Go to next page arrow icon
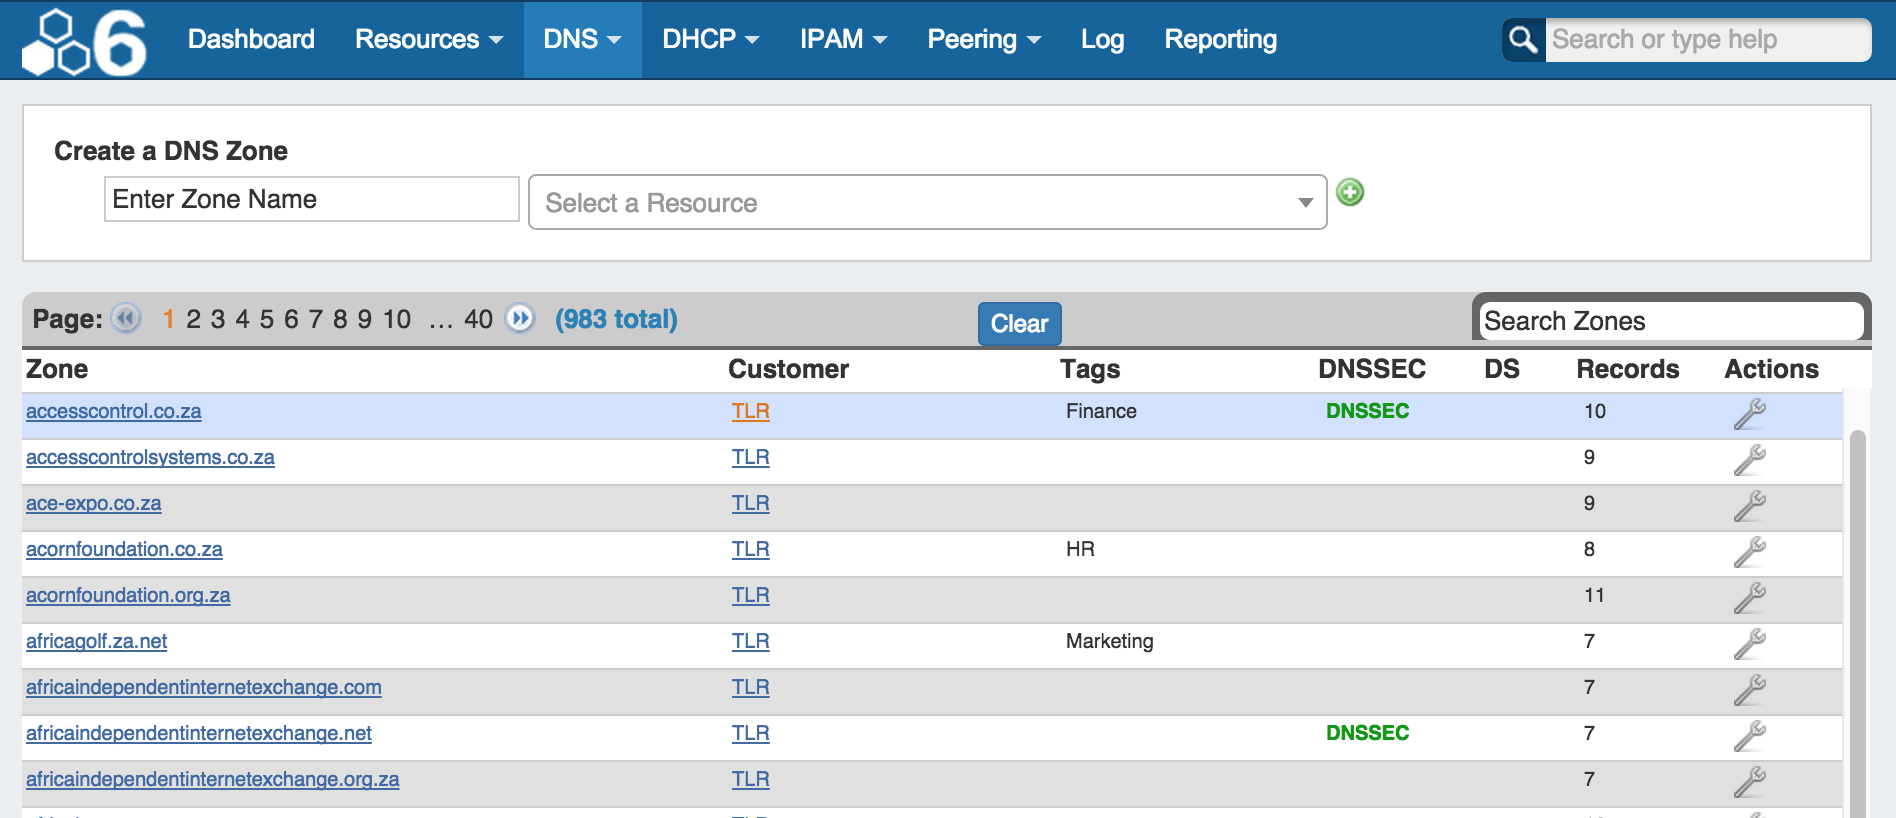Image resolution: width=1896 pixels, height=818 pixels. 520,318
